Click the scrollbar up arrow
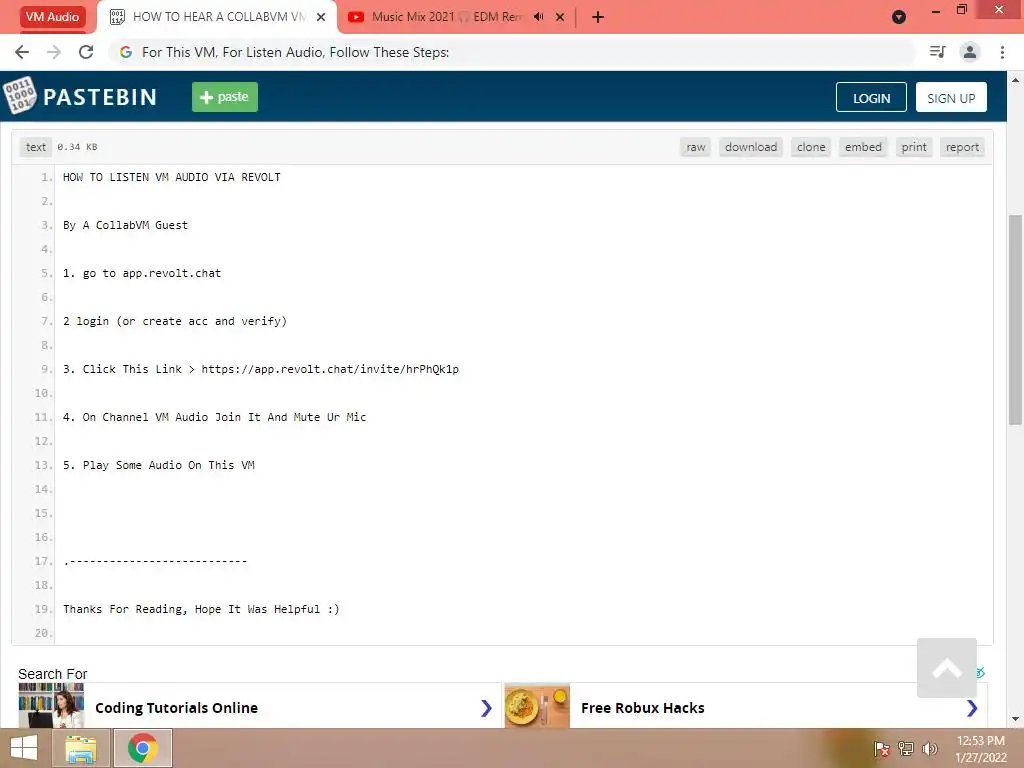Image resolution: width=1024 pixels, height=768 pixels. 1015,80
